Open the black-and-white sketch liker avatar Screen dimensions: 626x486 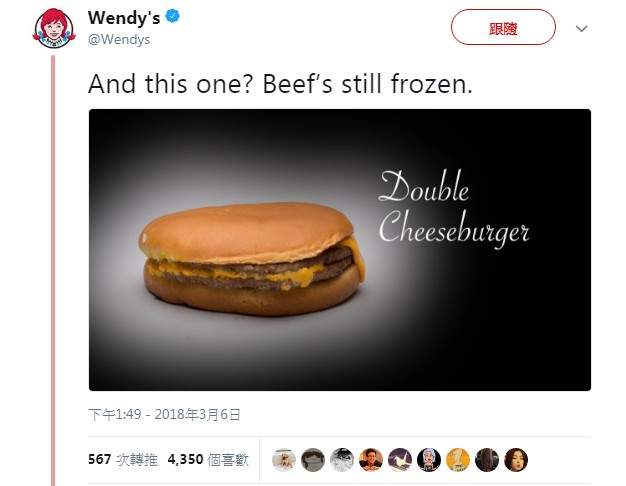click(342, 460)
